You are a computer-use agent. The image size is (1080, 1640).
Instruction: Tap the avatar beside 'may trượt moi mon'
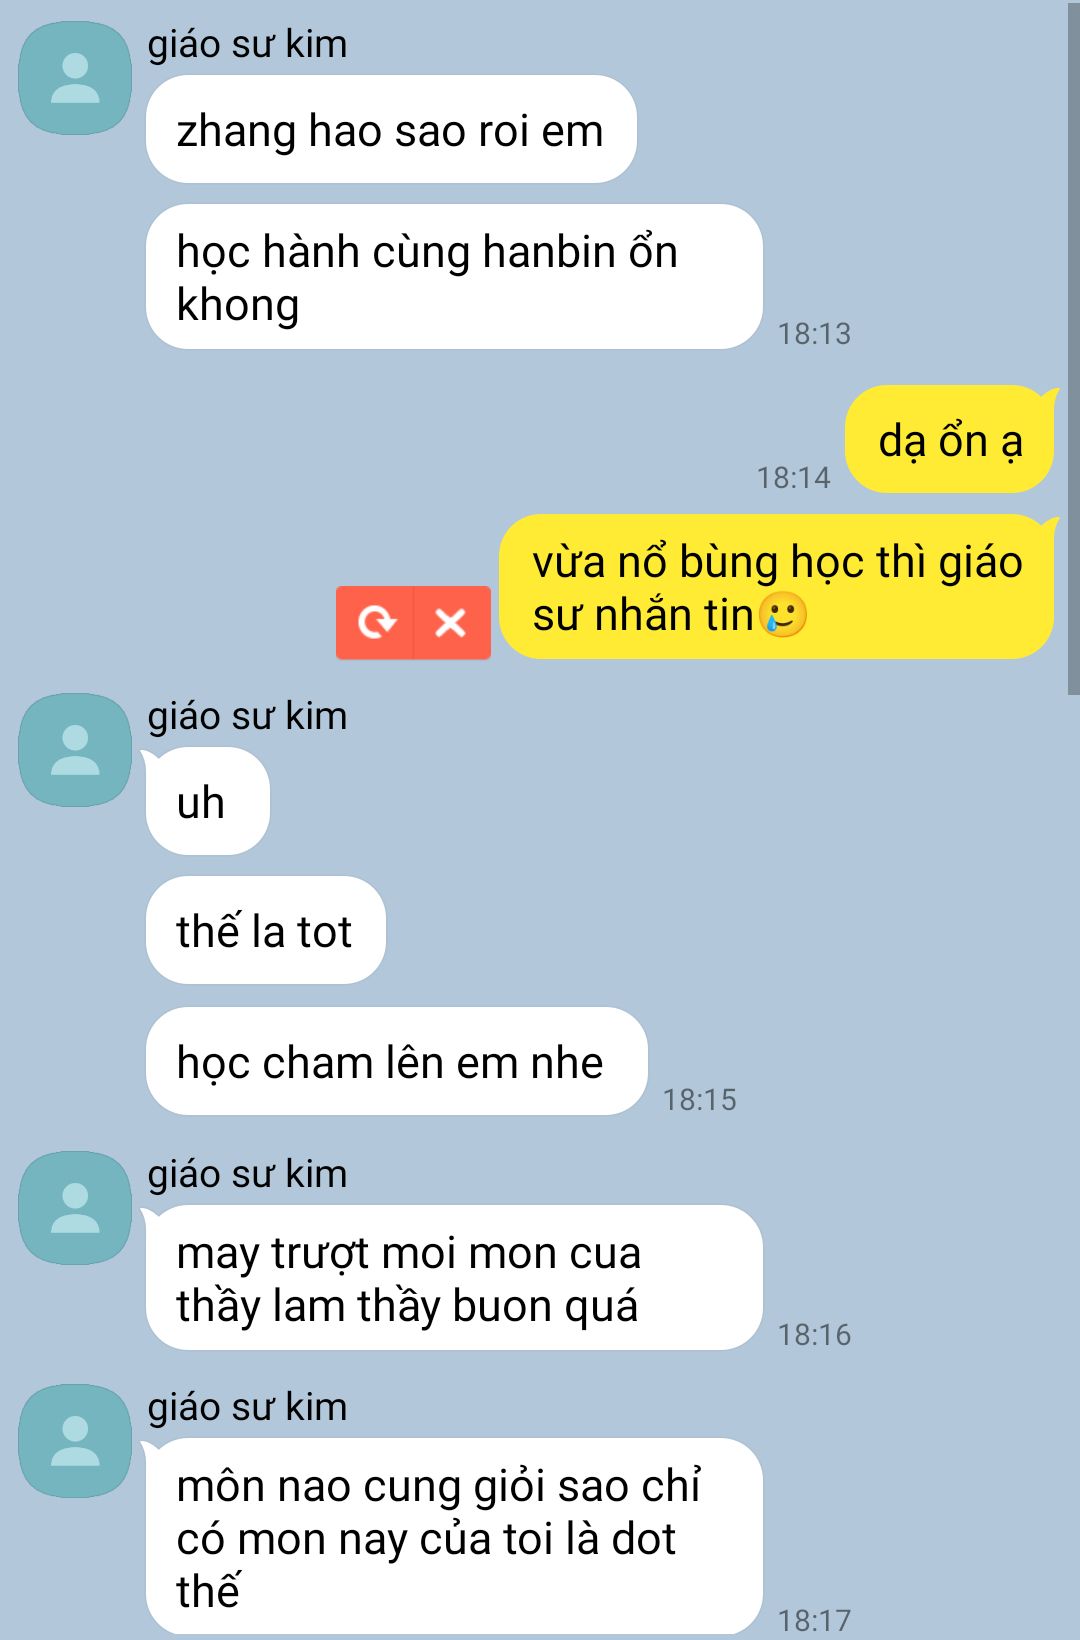pyautogui.click(x=75, y=1208)
